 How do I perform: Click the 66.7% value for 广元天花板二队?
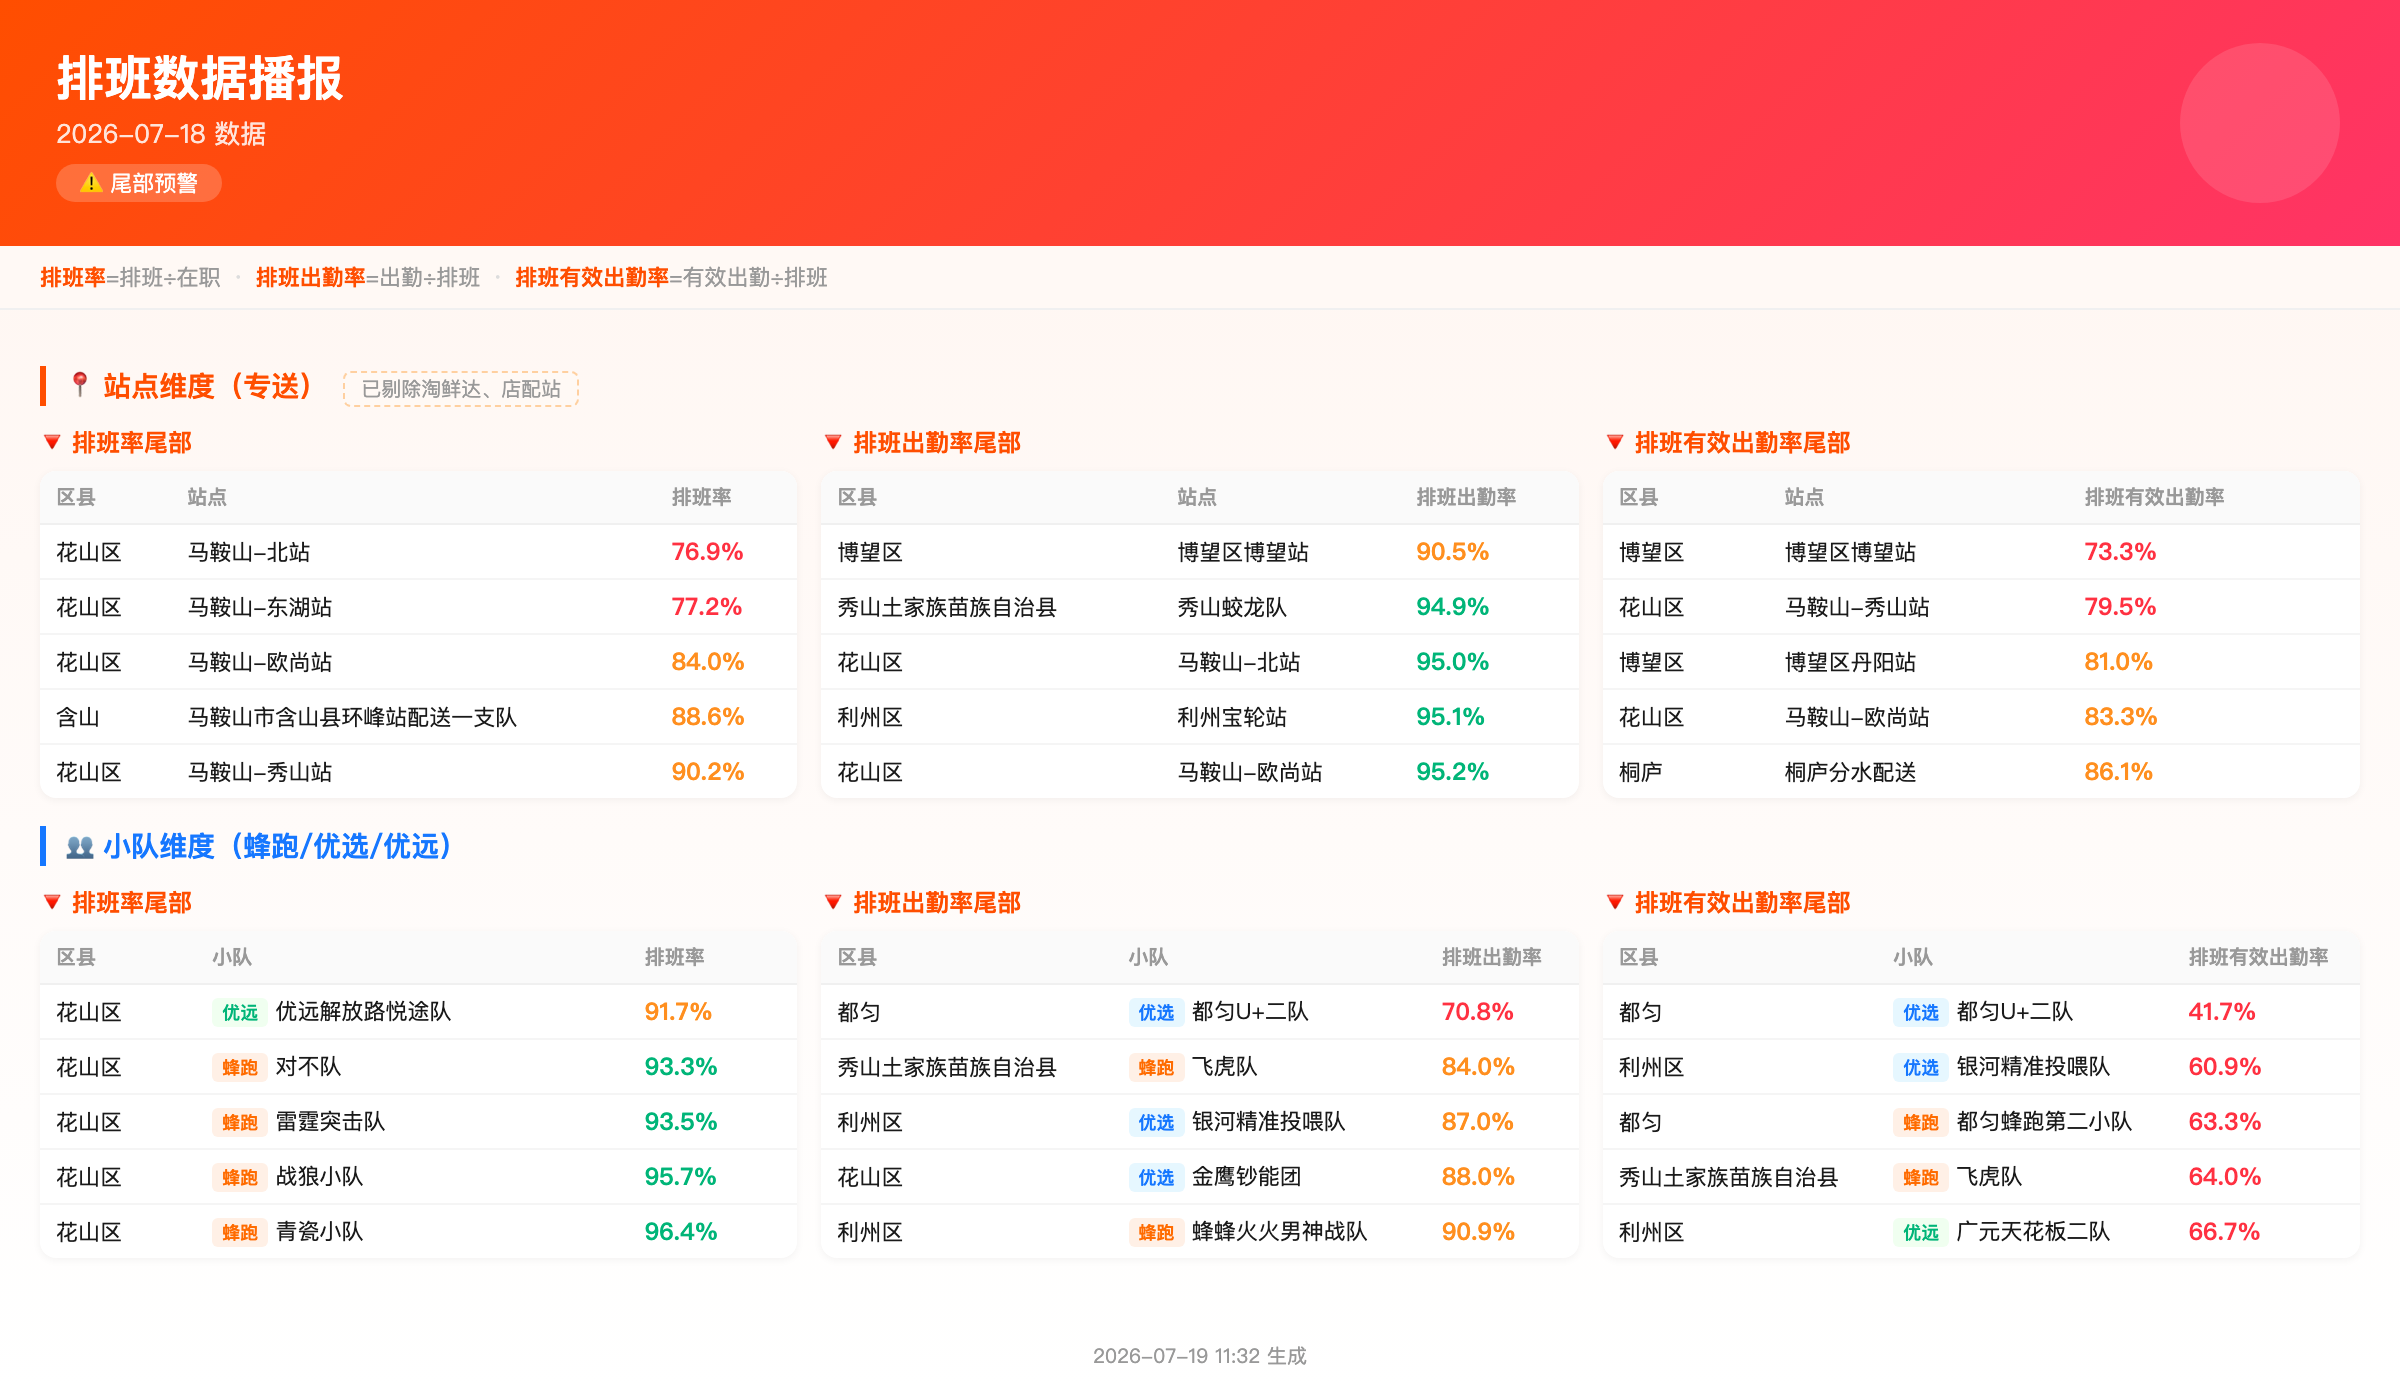pos(2224,1232)
